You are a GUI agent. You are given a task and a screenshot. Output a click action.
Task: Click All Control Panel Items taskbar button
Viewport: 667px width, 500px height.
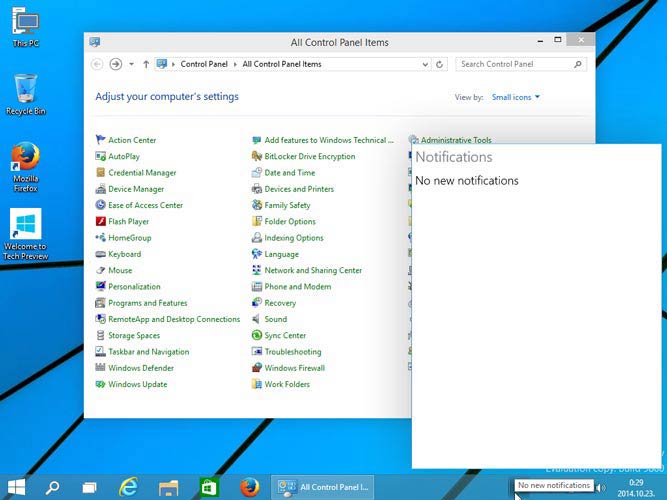coord(322,487)
